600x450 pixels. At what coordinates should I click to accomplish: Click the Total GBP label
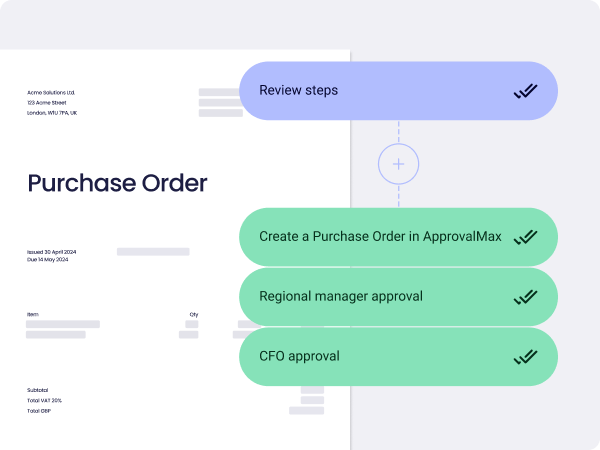click(39, 411)
